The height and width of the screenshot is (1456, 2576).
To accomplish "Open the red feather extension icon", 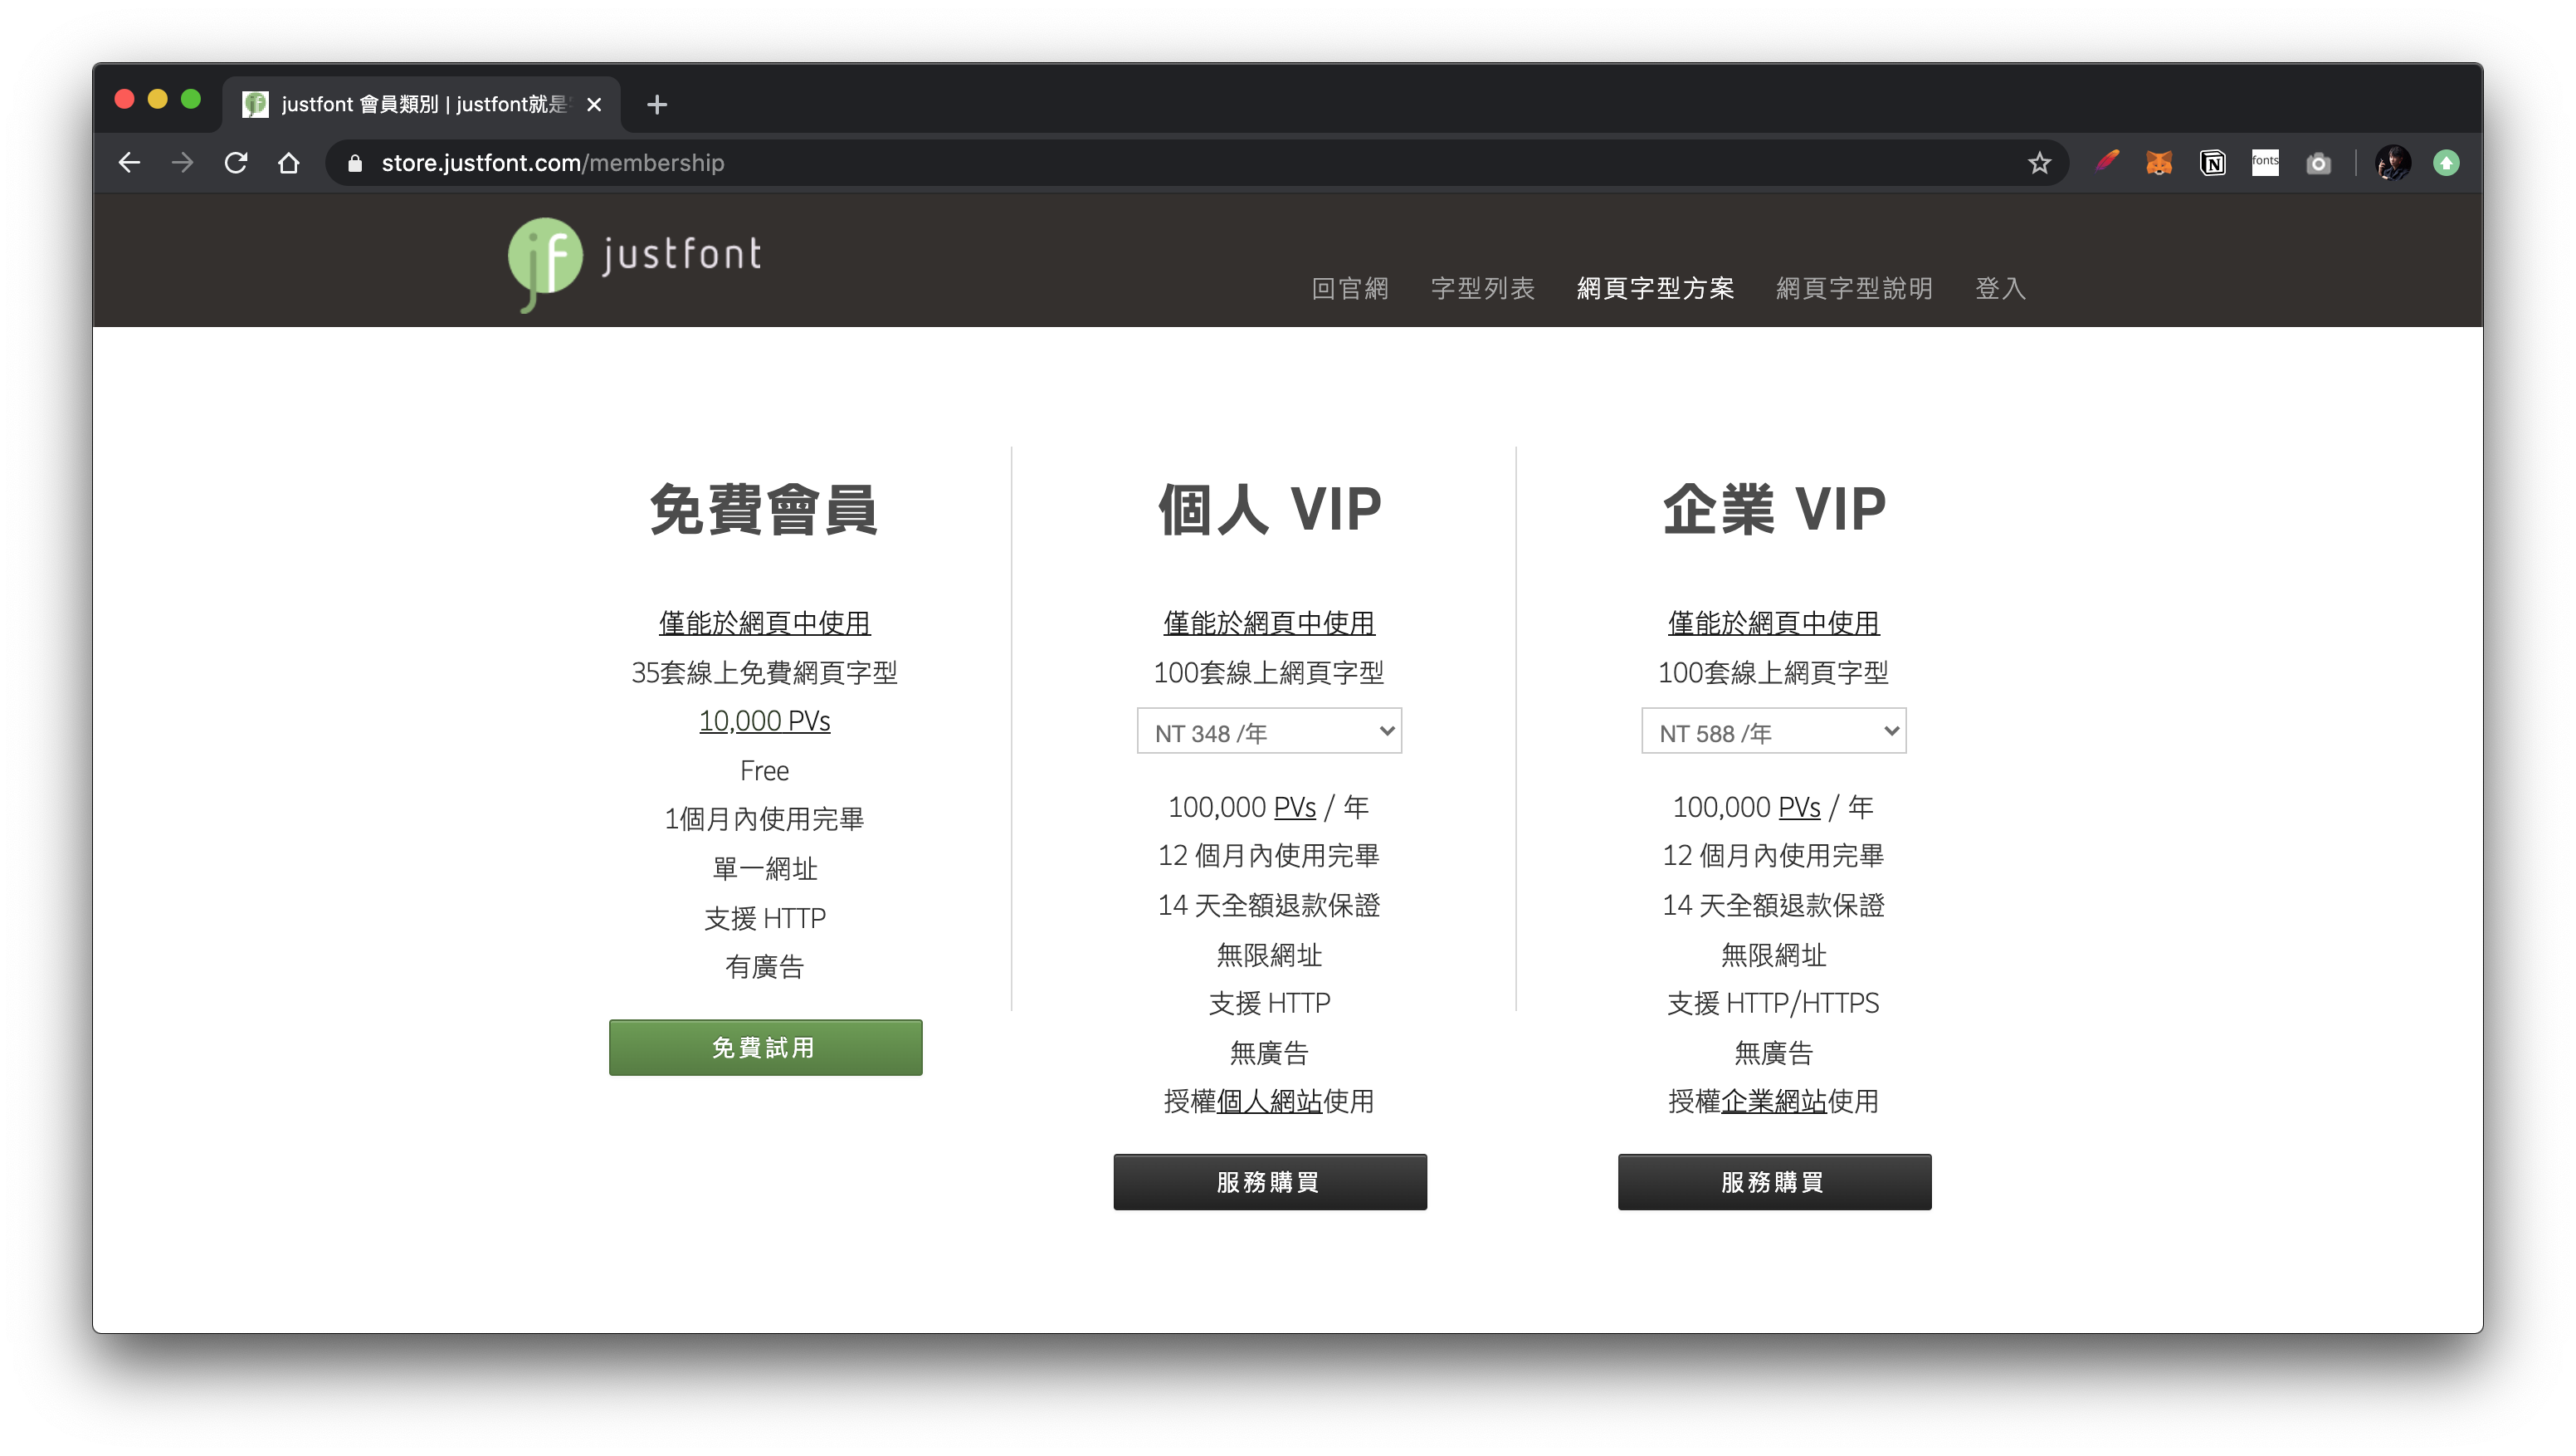I will tap(2107, 162).
